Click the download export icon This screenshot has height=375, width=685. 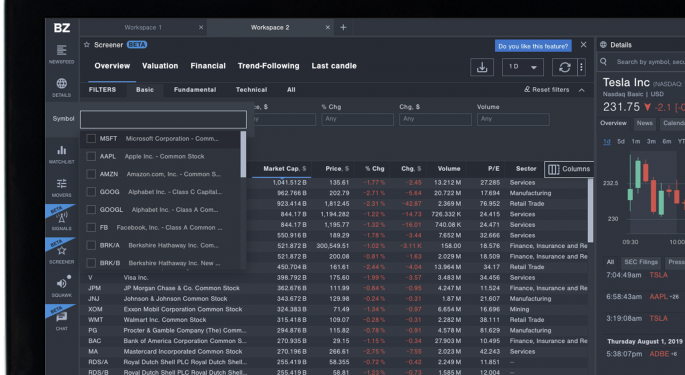(482, 67)
